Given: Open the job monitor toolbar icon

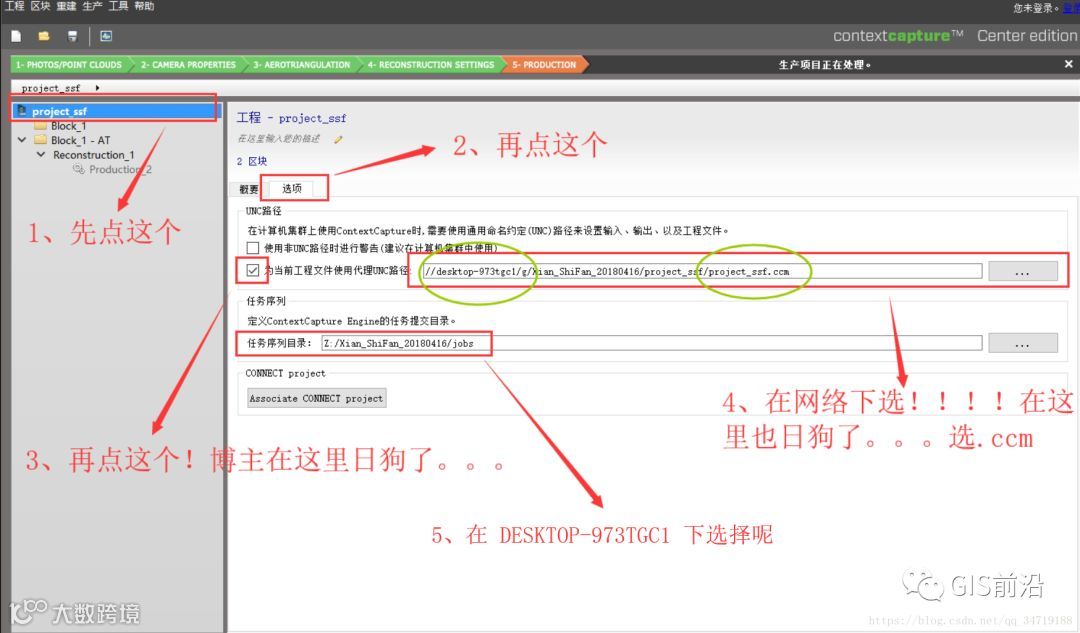Looking at the screenshot, I should [x=106, y=36].
